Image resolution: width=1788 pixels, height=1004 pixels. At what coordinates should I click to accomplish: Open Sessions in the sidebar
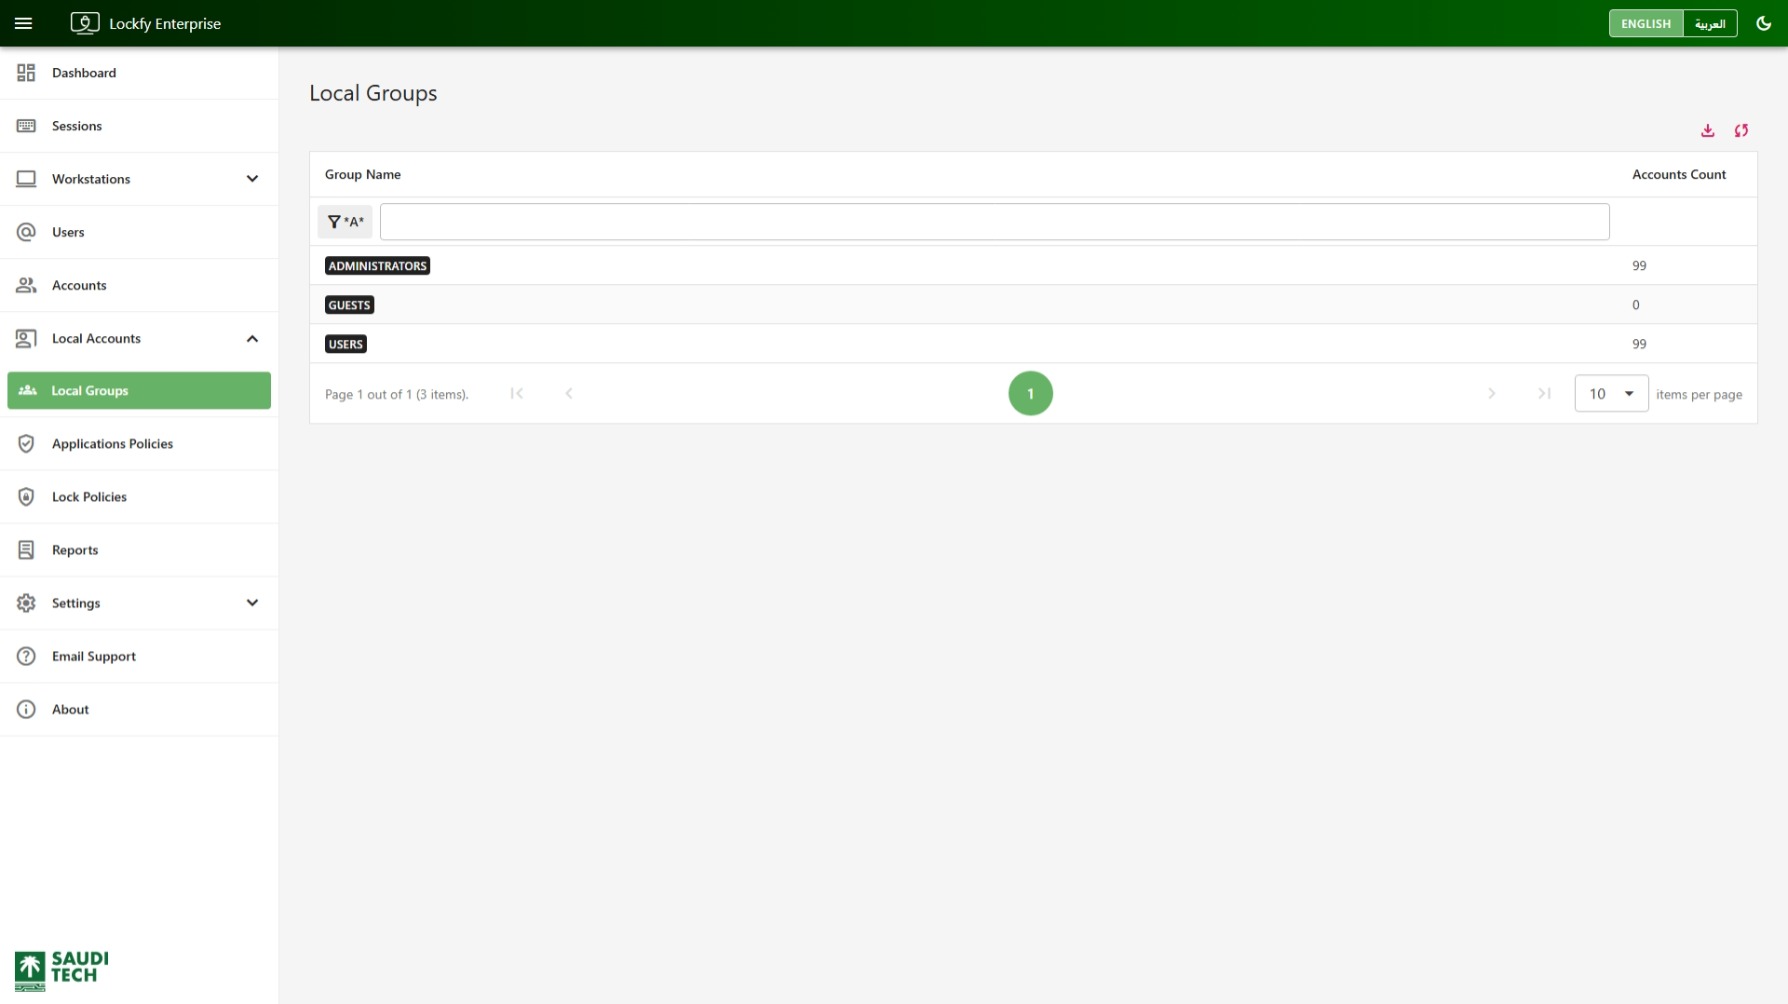(139, 126)
